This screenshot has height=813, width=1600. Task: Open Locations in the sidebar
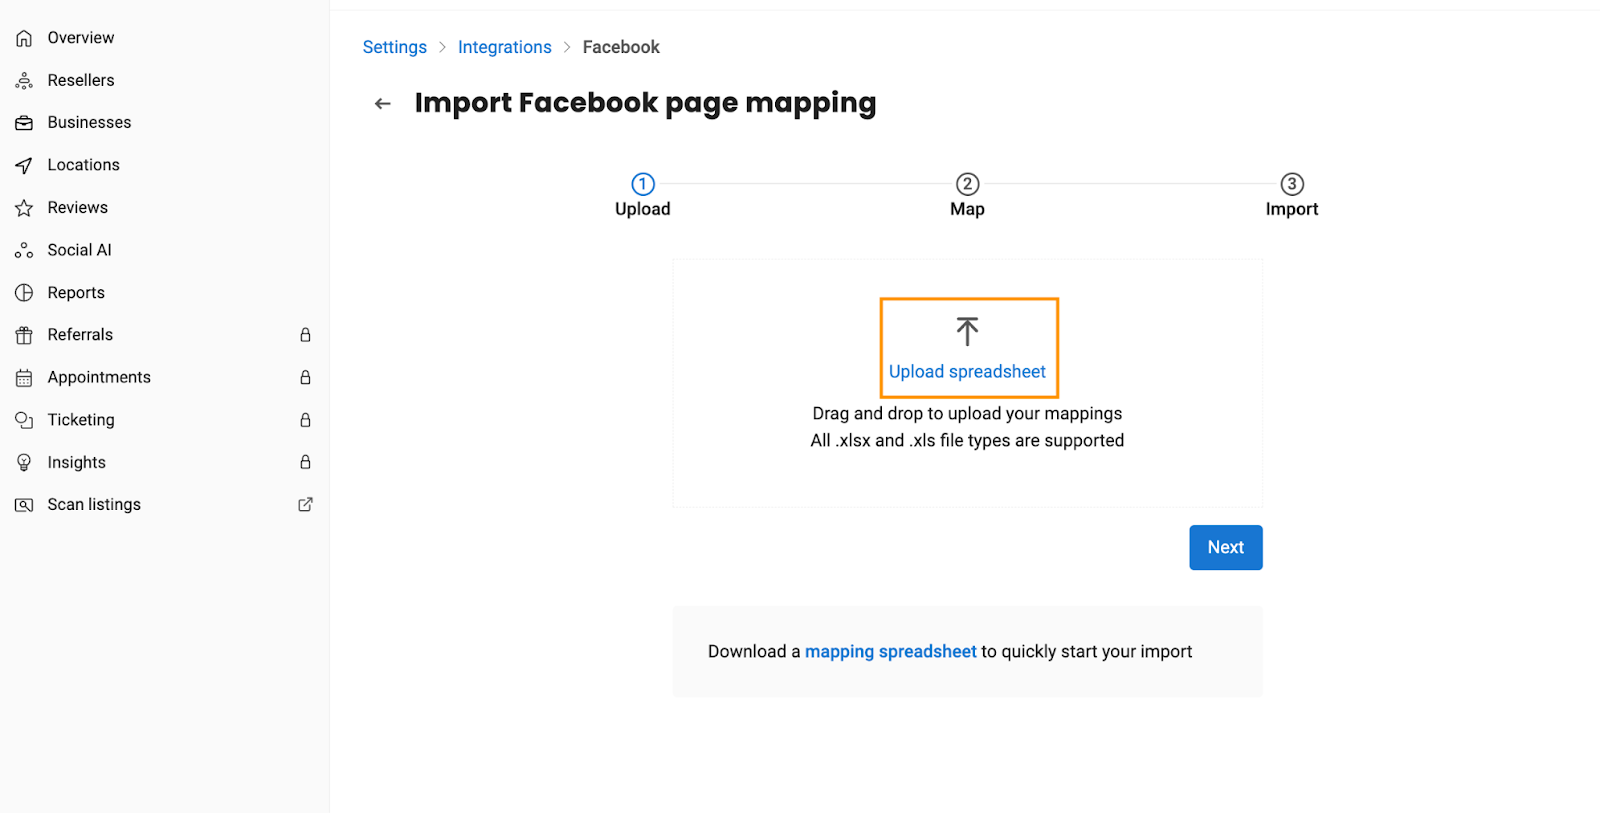(x=84, y=165)
